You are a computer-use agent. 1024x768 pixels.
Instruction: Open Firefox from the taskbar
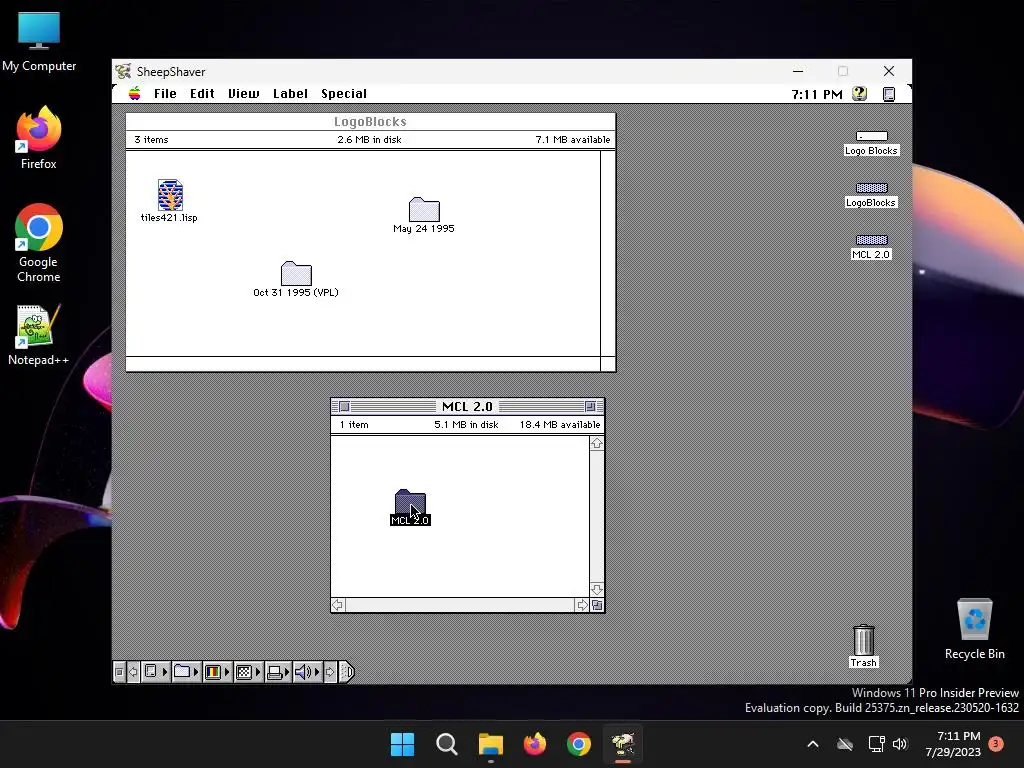point(535,744)
